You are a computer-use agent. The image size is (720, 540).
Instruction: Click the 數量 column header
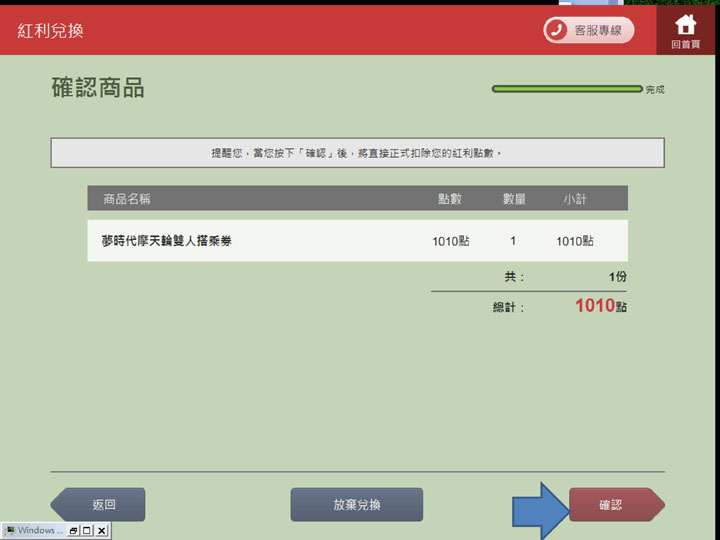[x=514, y=199]
